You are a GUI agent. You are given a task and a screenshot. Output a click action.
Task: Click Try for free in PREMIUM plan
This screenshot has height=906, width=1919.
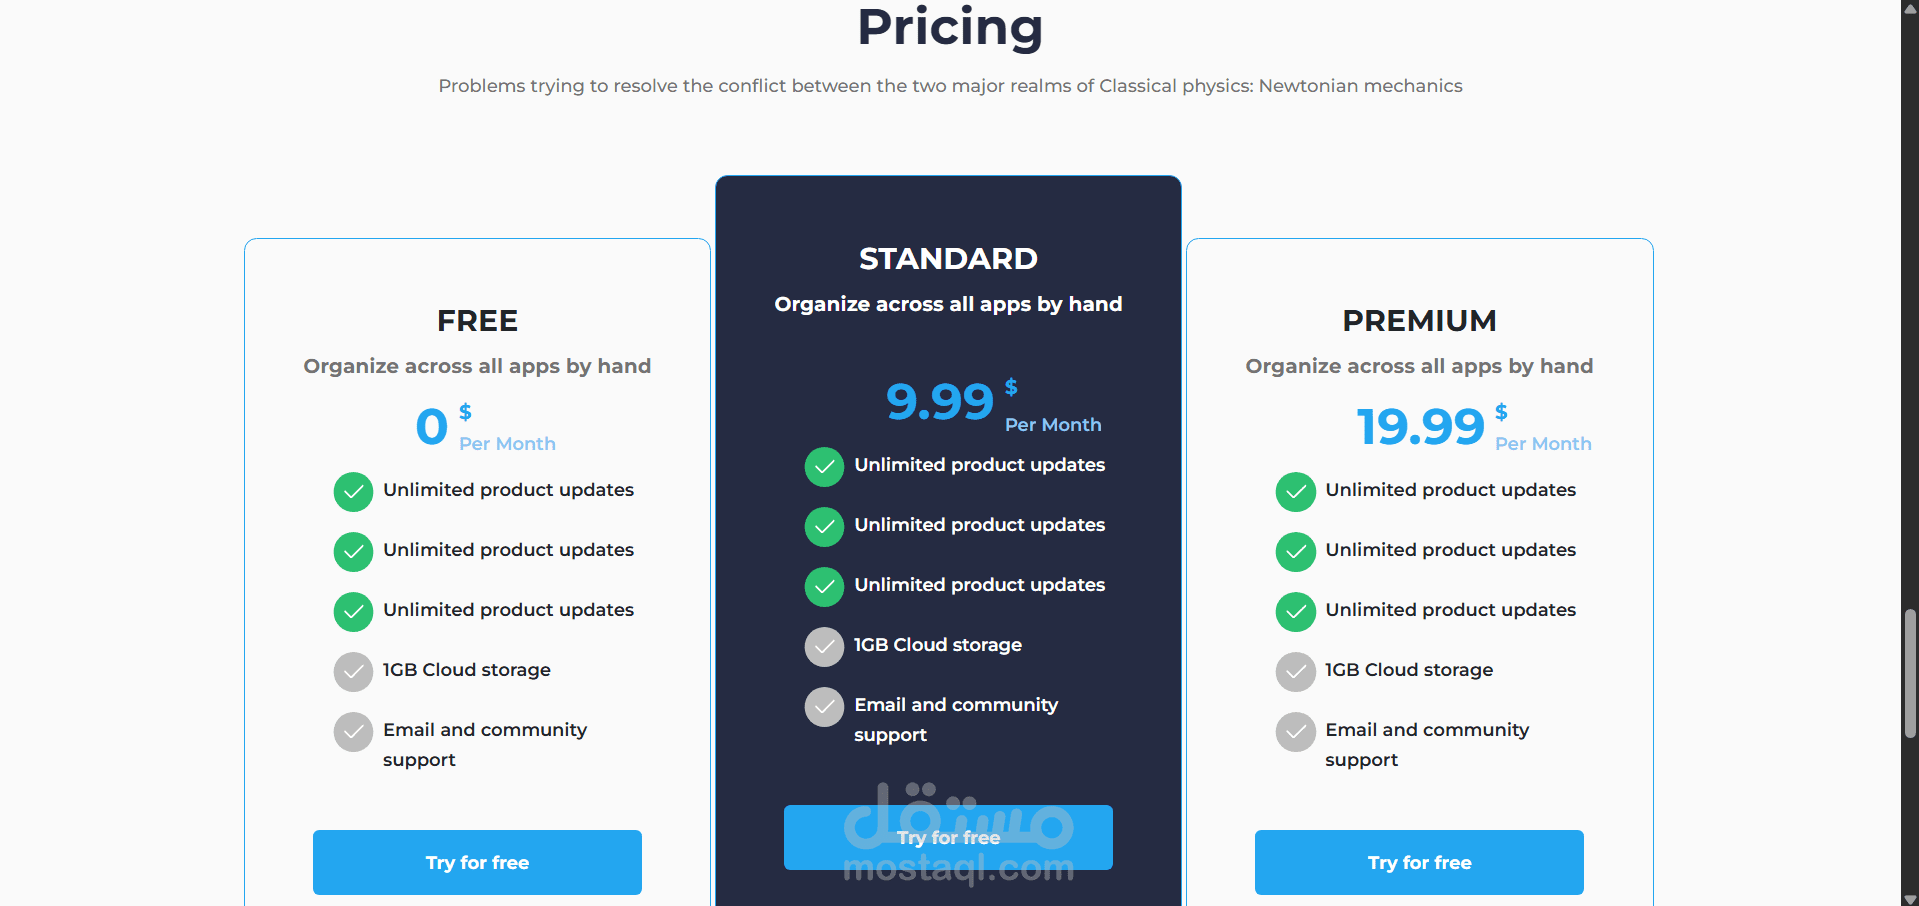coord(1419,862)
